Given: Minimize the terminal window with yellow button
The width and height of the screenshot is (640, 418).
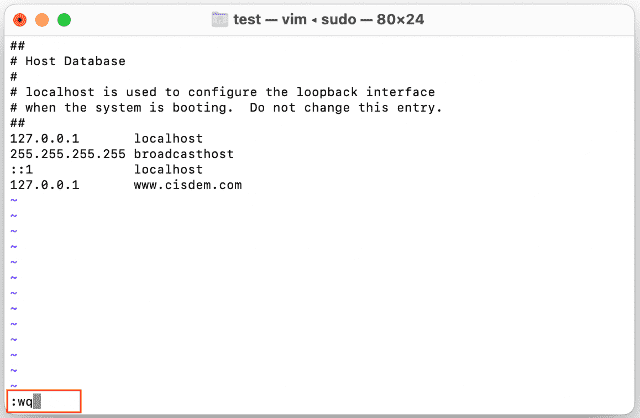Looking at the screenshot, I should (41, 19).
